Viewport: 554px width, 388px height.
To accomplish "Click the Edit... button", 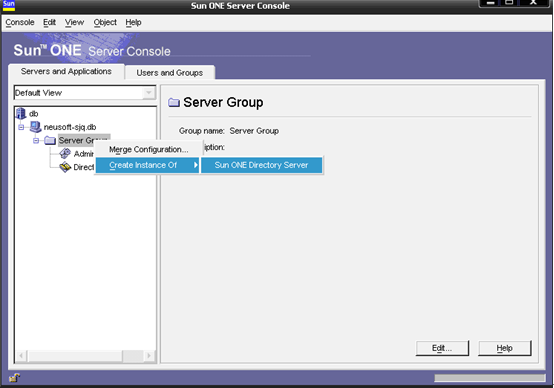I will (442, 348).
